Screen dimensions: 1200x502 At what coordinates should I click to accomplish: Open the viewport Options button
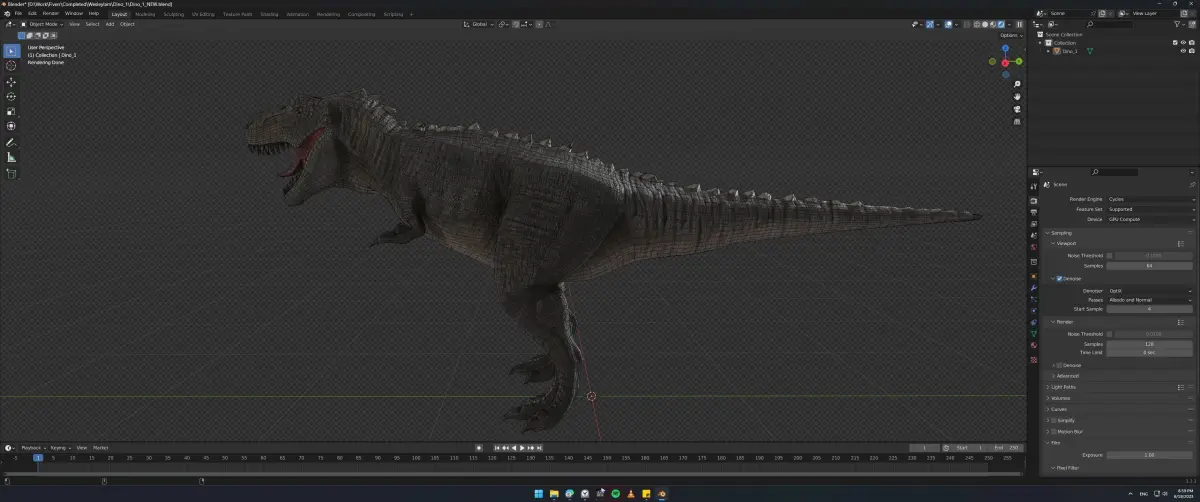(x=1011, y=35)
